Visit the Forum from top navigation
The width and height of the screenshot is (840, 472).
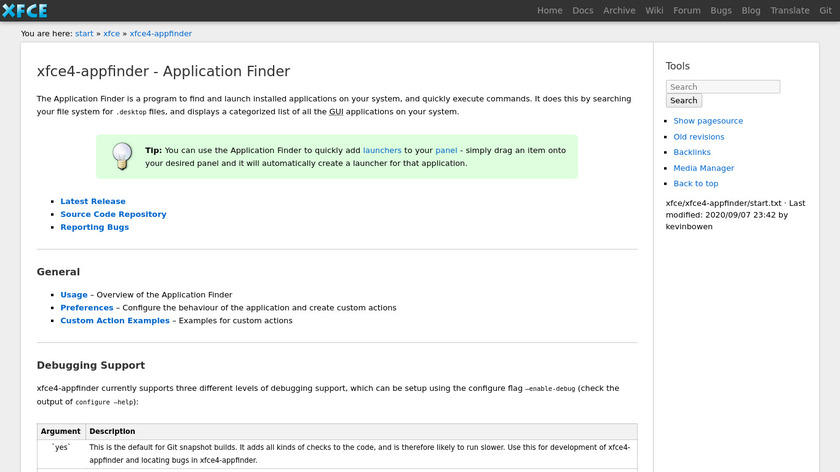pyautogui.click(x=687, y=11)
